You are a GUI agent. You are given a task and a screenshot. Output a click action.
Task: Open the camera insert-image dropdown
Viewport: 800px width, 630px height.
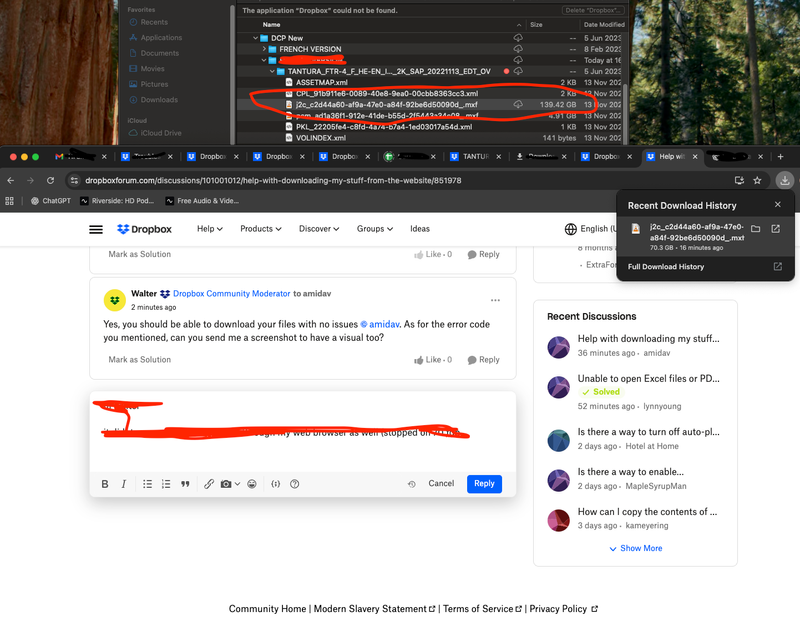[230, 484]
